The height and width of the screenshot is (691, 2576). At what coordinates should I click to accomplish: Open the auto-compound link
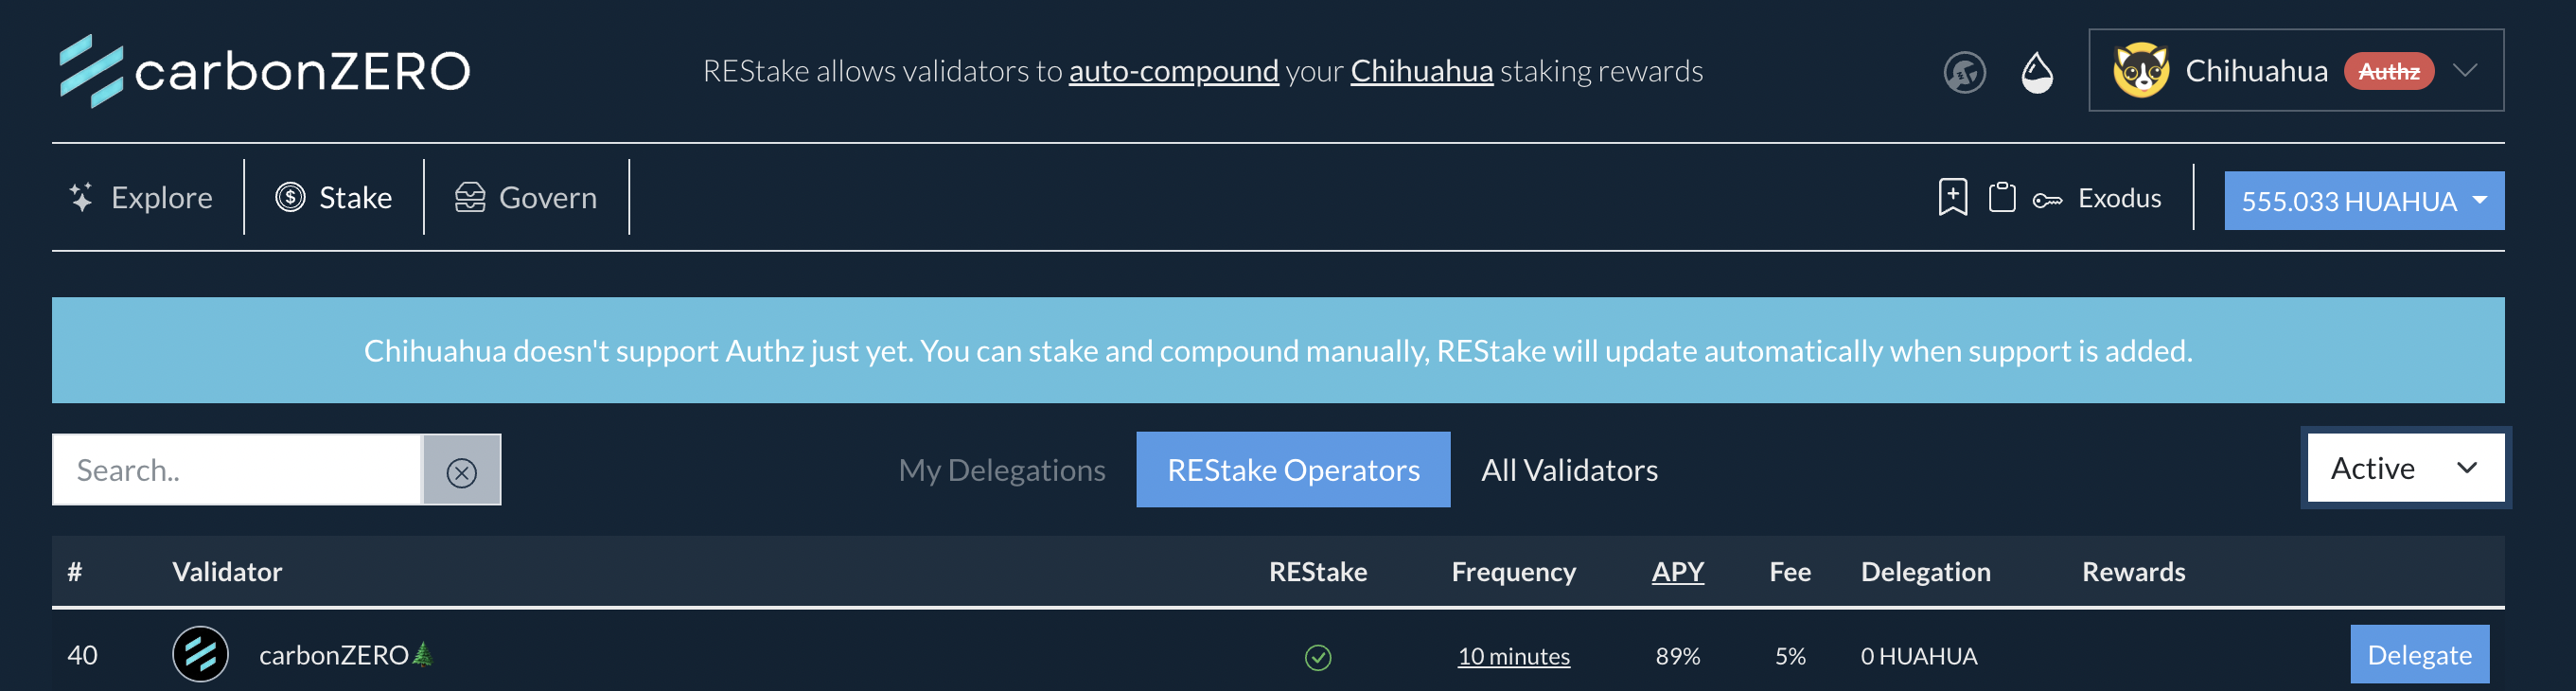coord(1173,71)
